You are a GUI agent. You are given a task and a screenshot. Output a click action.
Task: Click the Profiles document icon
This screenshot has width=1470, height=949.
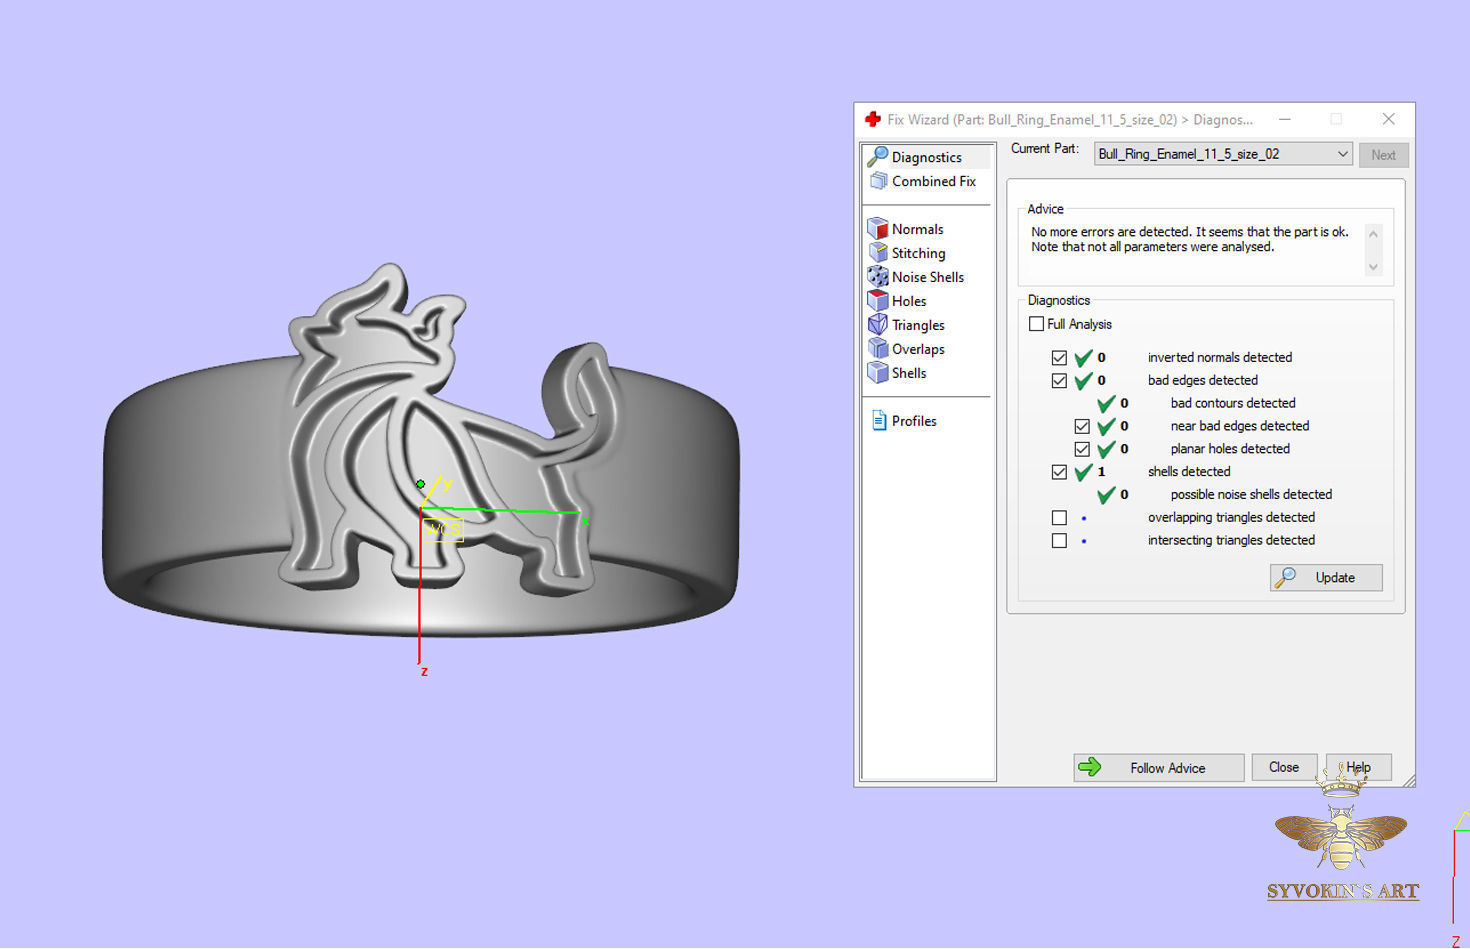[878, 421]
